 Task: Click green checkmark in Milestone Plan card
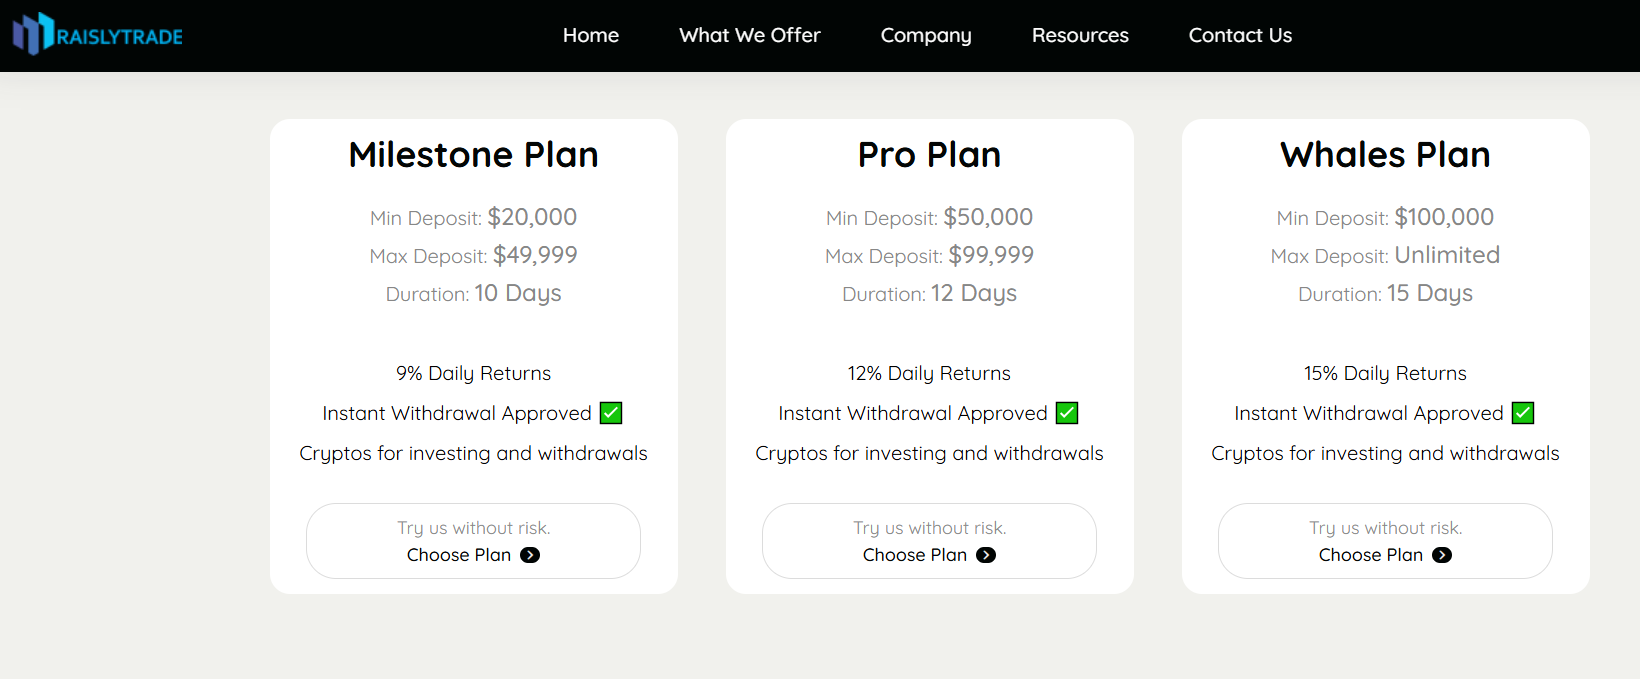coord(611,413)
